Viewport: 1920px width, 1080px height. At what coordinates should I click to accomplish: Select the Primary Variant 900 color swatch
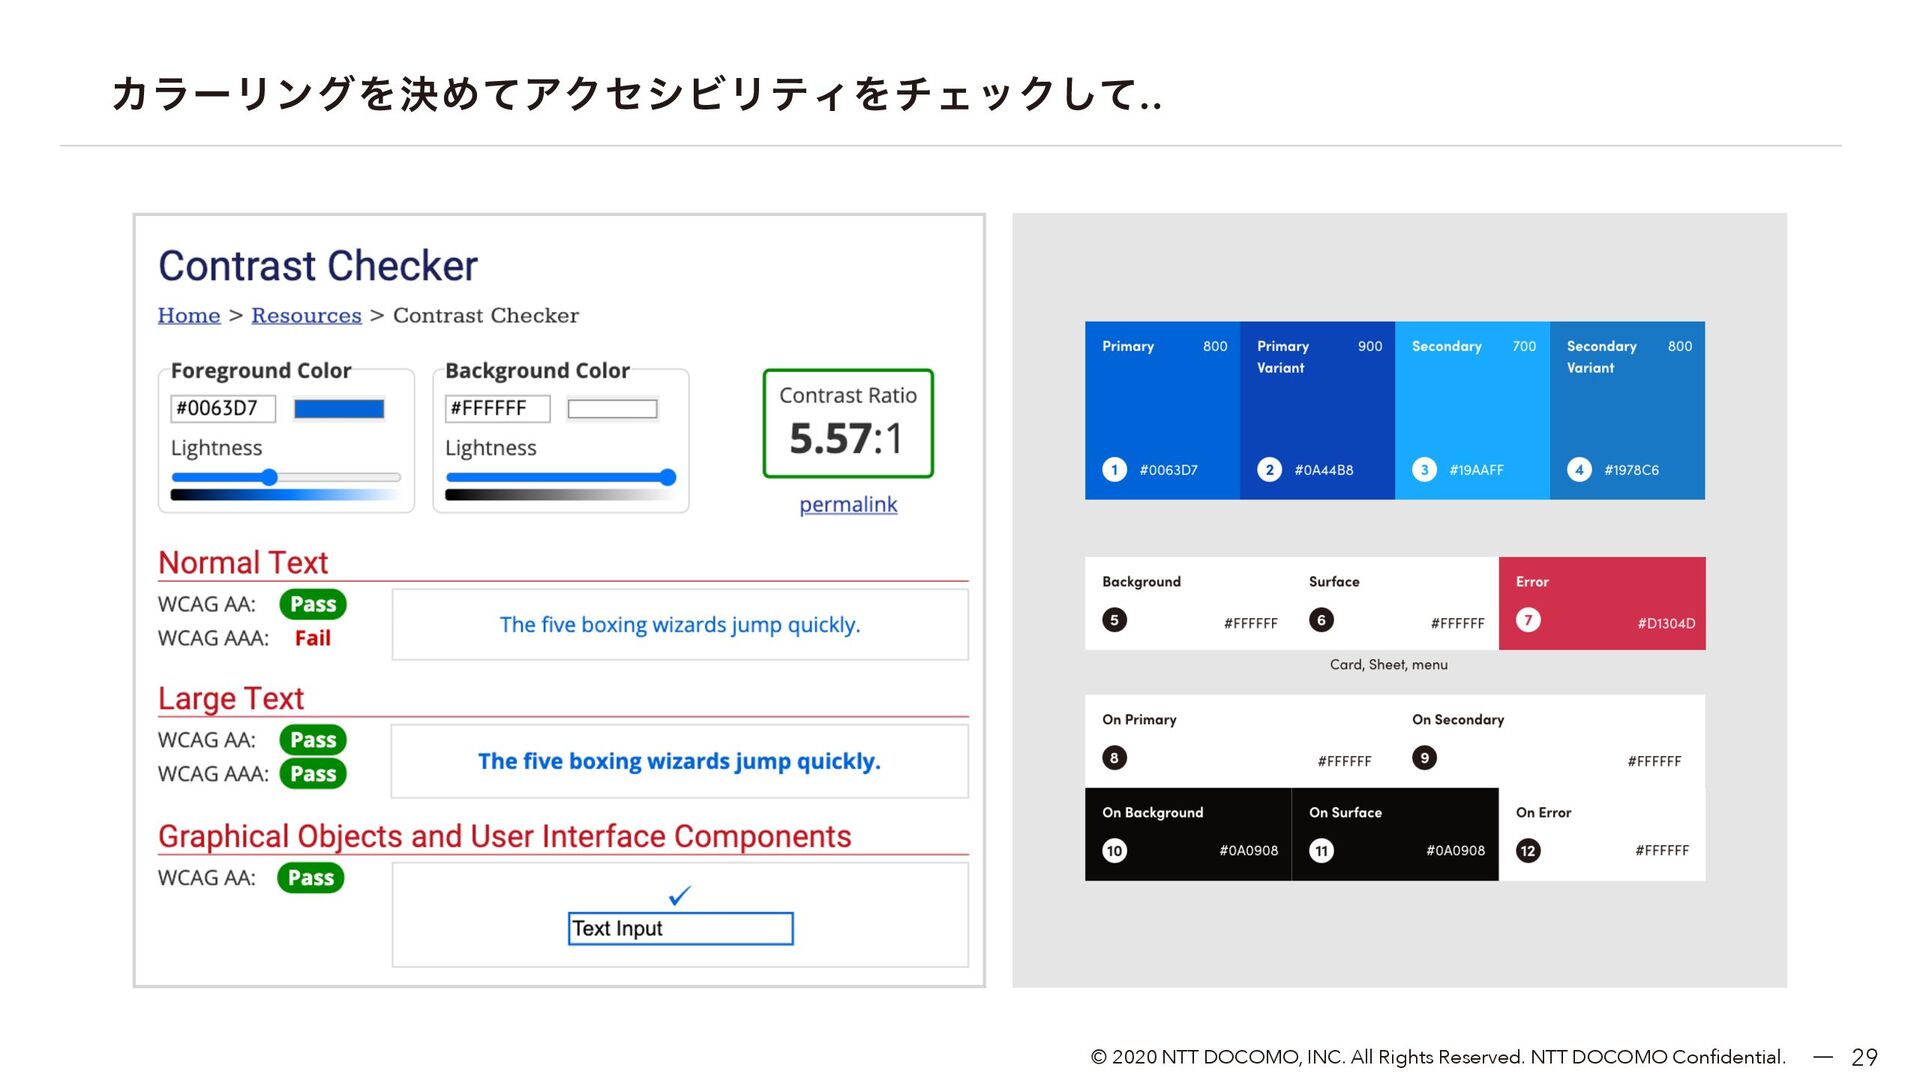pyautogui.click(x=1317, y=410)
